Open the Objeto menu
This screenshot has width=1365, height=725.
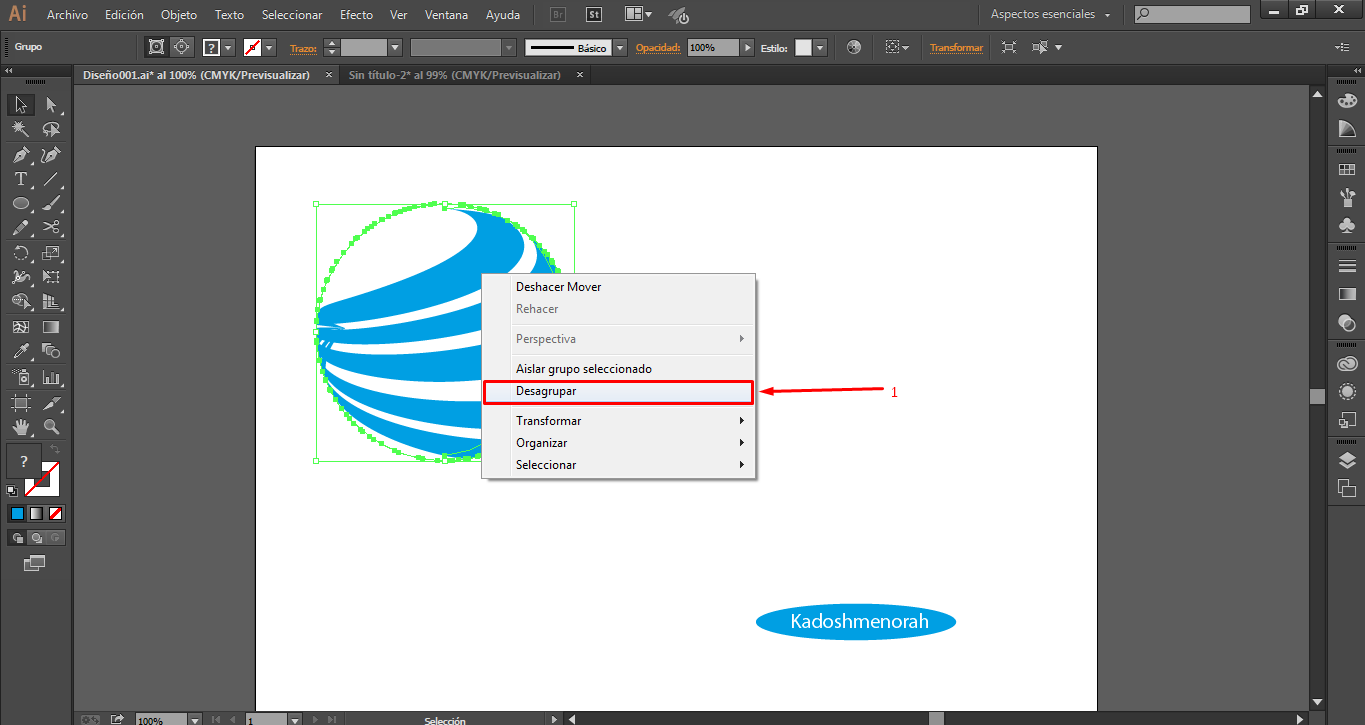point(179,15)
